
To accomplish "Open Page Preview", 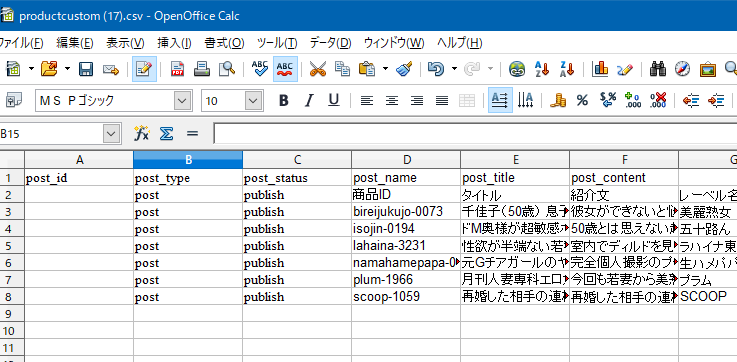I will 227,70.
